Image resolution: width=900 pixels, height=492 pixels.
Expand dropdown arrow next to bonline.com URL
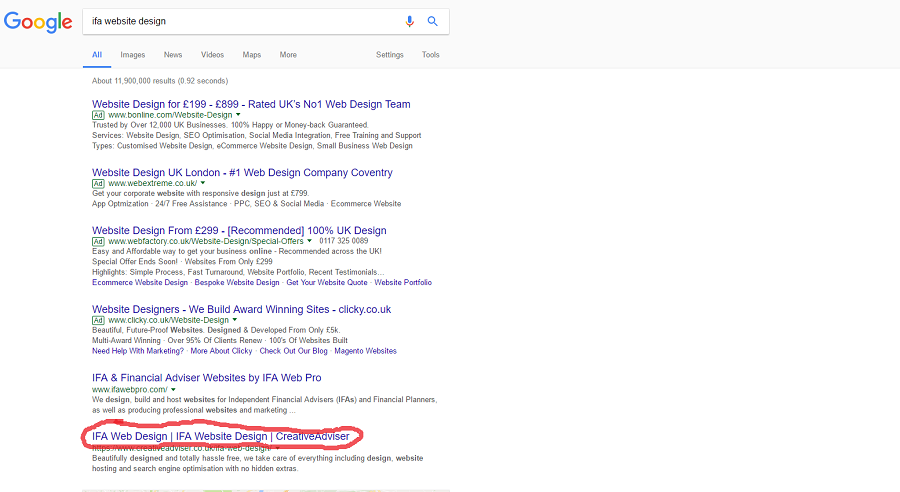click(x=238, y=115)
